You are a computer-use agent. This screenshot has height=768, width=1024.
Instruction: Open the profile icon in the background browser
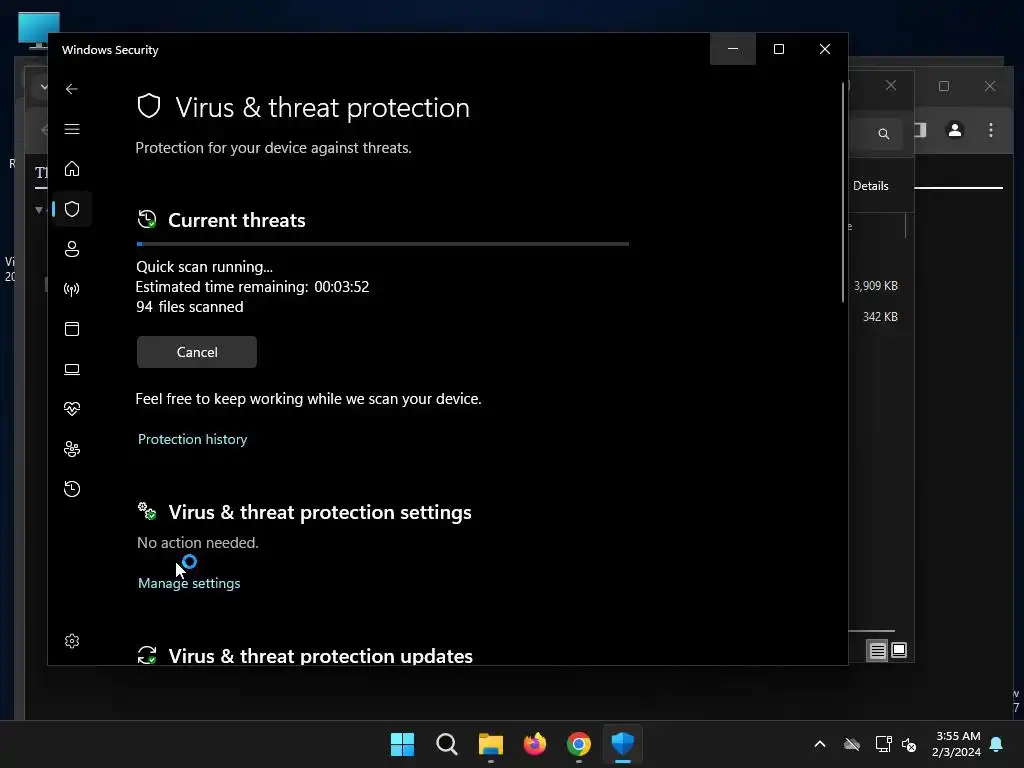click(x=955, y=131)
